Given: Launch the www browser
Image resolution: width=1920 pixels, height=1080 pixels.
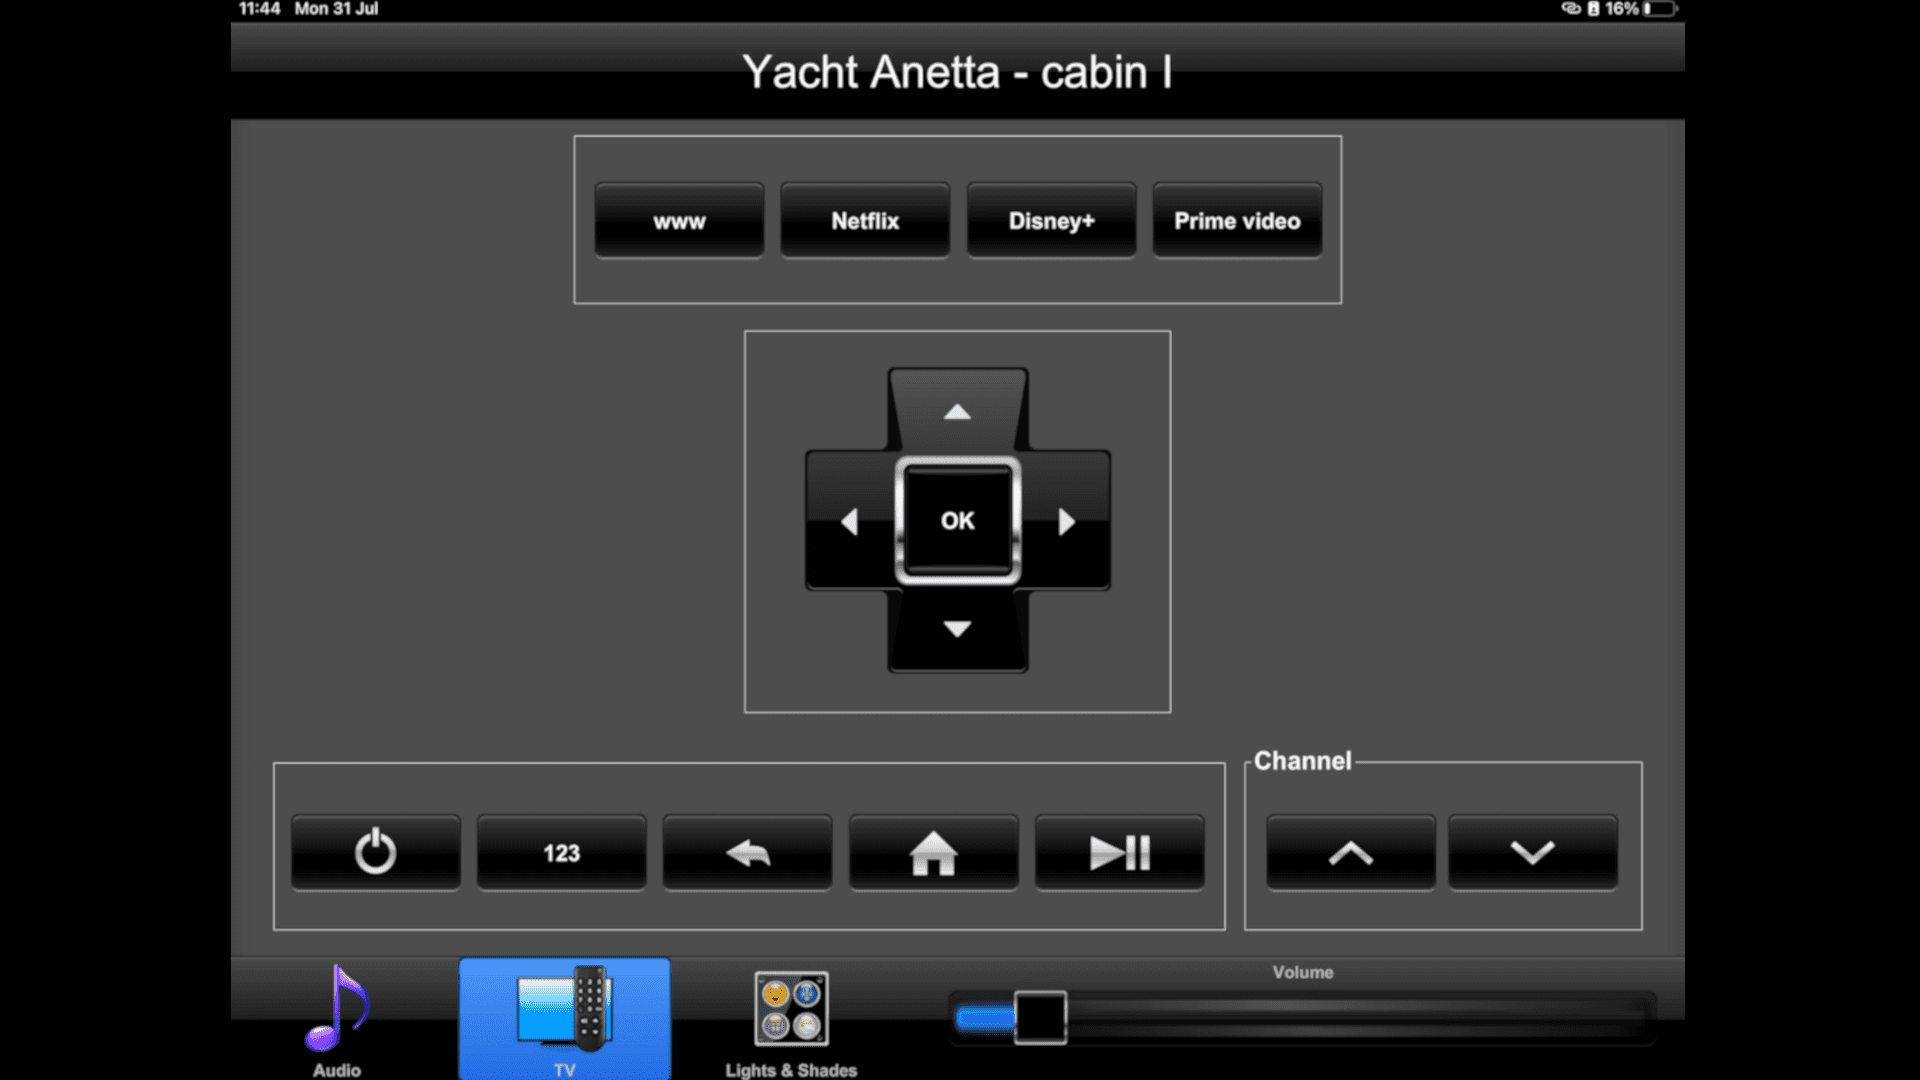Looking at the screenshot, I should tap(679, 220).
